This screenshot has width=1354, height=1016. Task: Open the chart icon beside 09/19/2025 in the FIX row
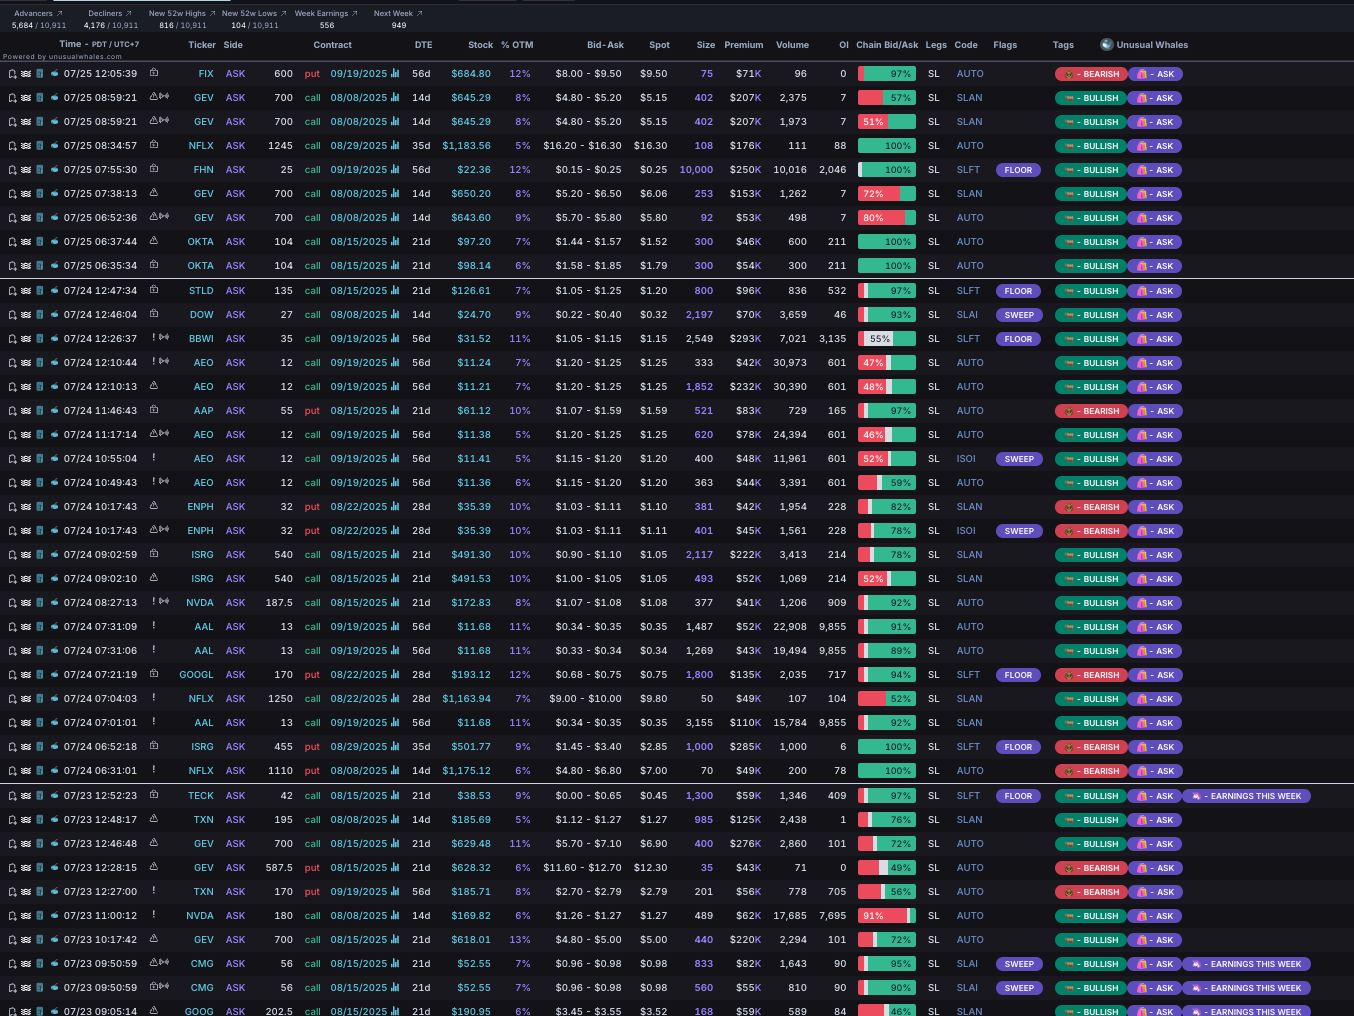pos(395,74)
